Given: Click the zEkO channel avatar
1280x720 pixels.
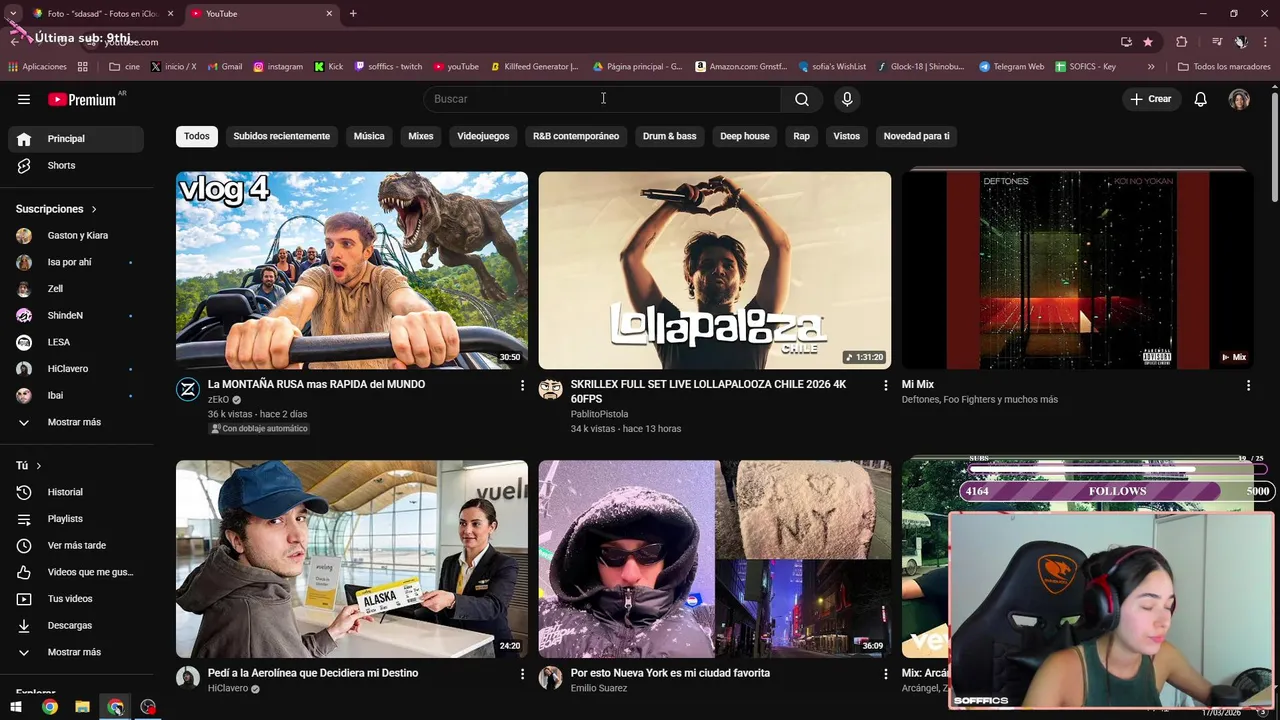Looking at the screenshot, I should (188, 390).
